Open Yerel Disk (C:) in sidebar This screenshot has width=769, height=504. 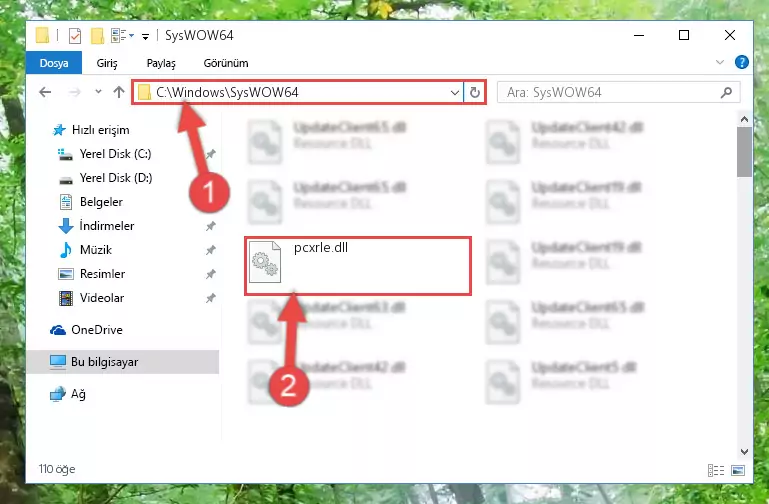(x=115, y=154)
